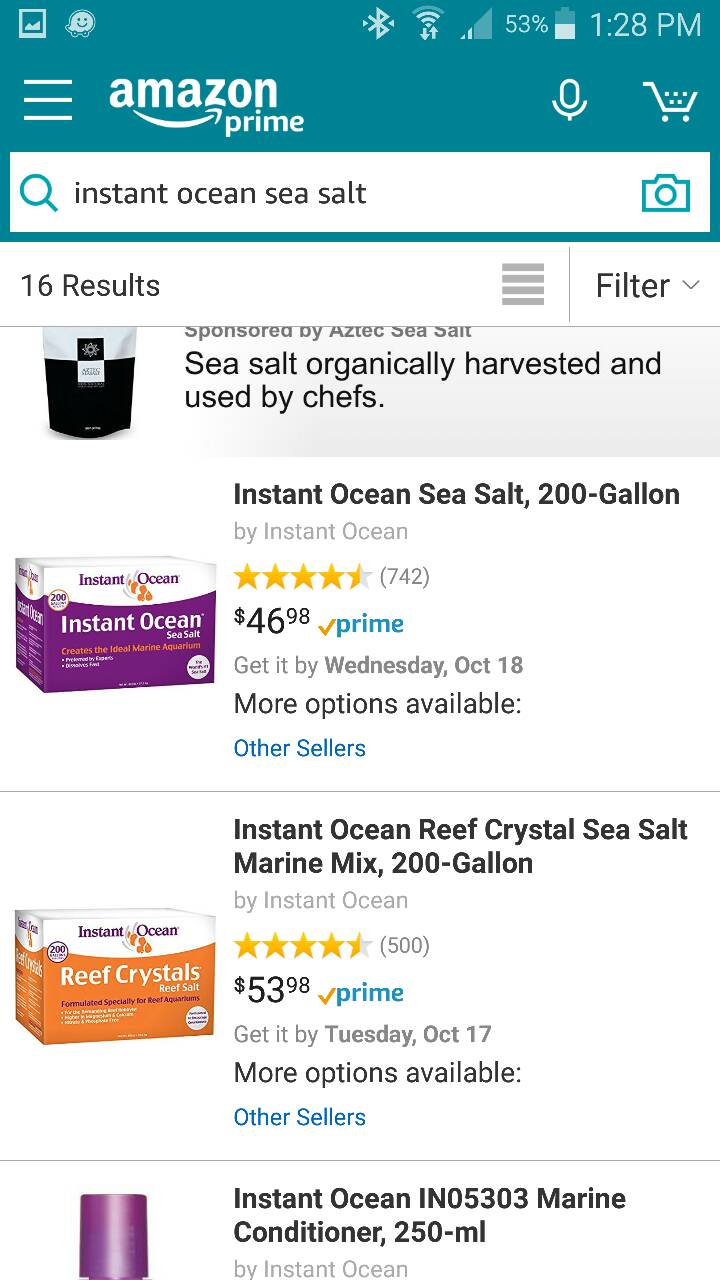This screenshot has height=1280, width=720.
Task: Tap the camera scan icon in search bar
Action: (665, 193)
